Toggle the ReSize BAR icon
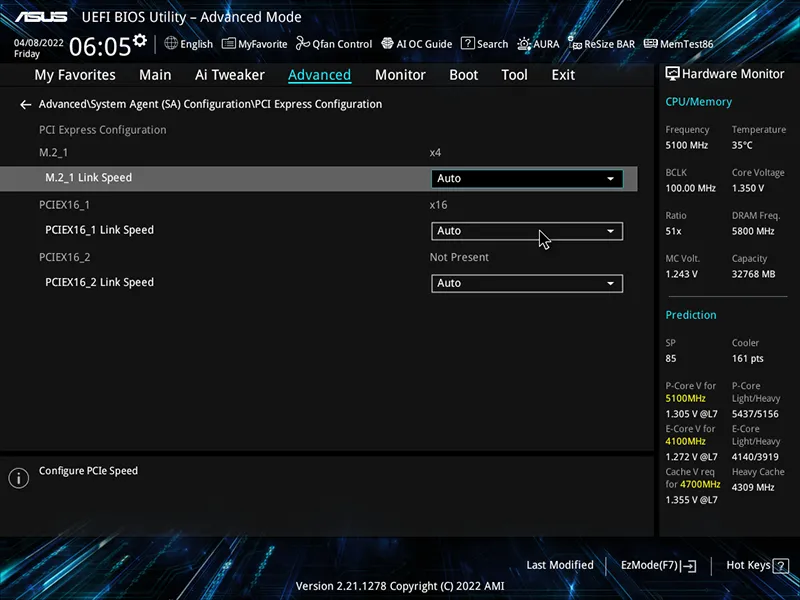The height and width of the screenshot is (600, 800). pos(574,43)
